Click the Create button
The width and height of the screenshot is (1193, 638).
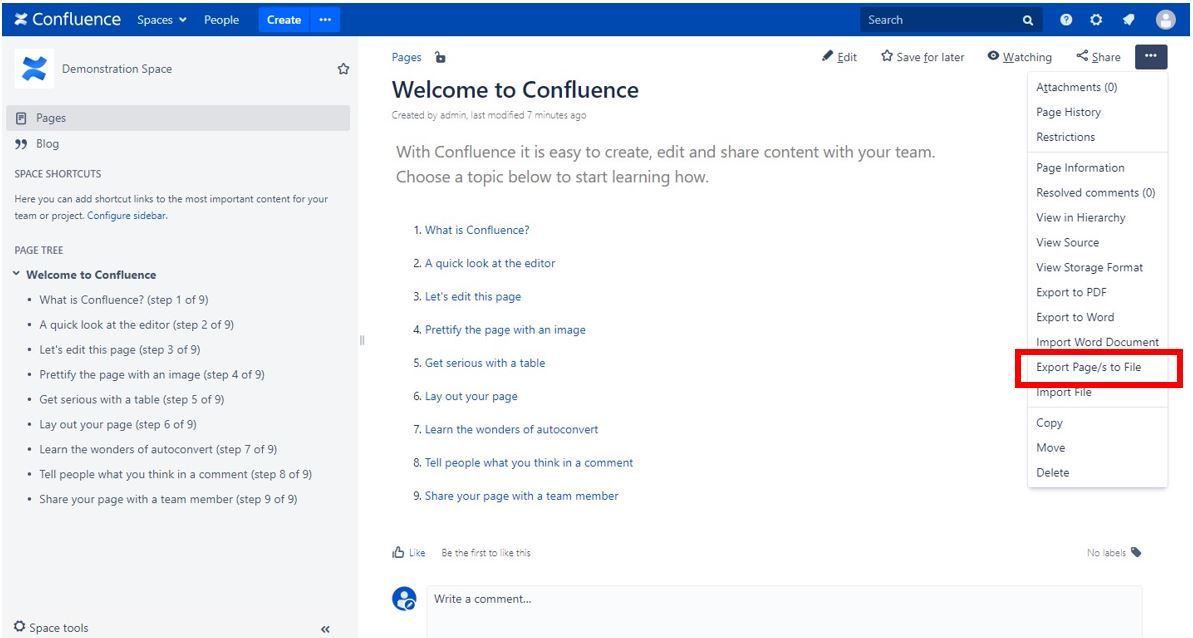284,20
